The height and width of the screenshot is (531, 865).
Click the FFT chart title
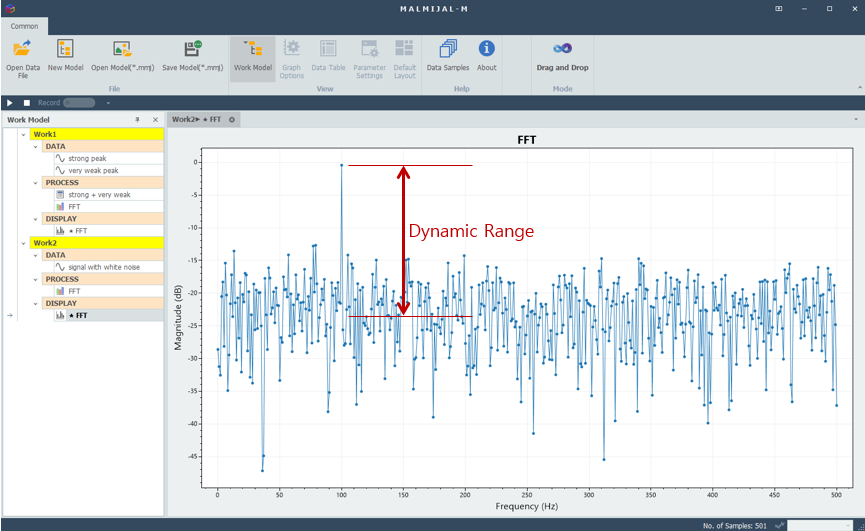coord(526,140)
